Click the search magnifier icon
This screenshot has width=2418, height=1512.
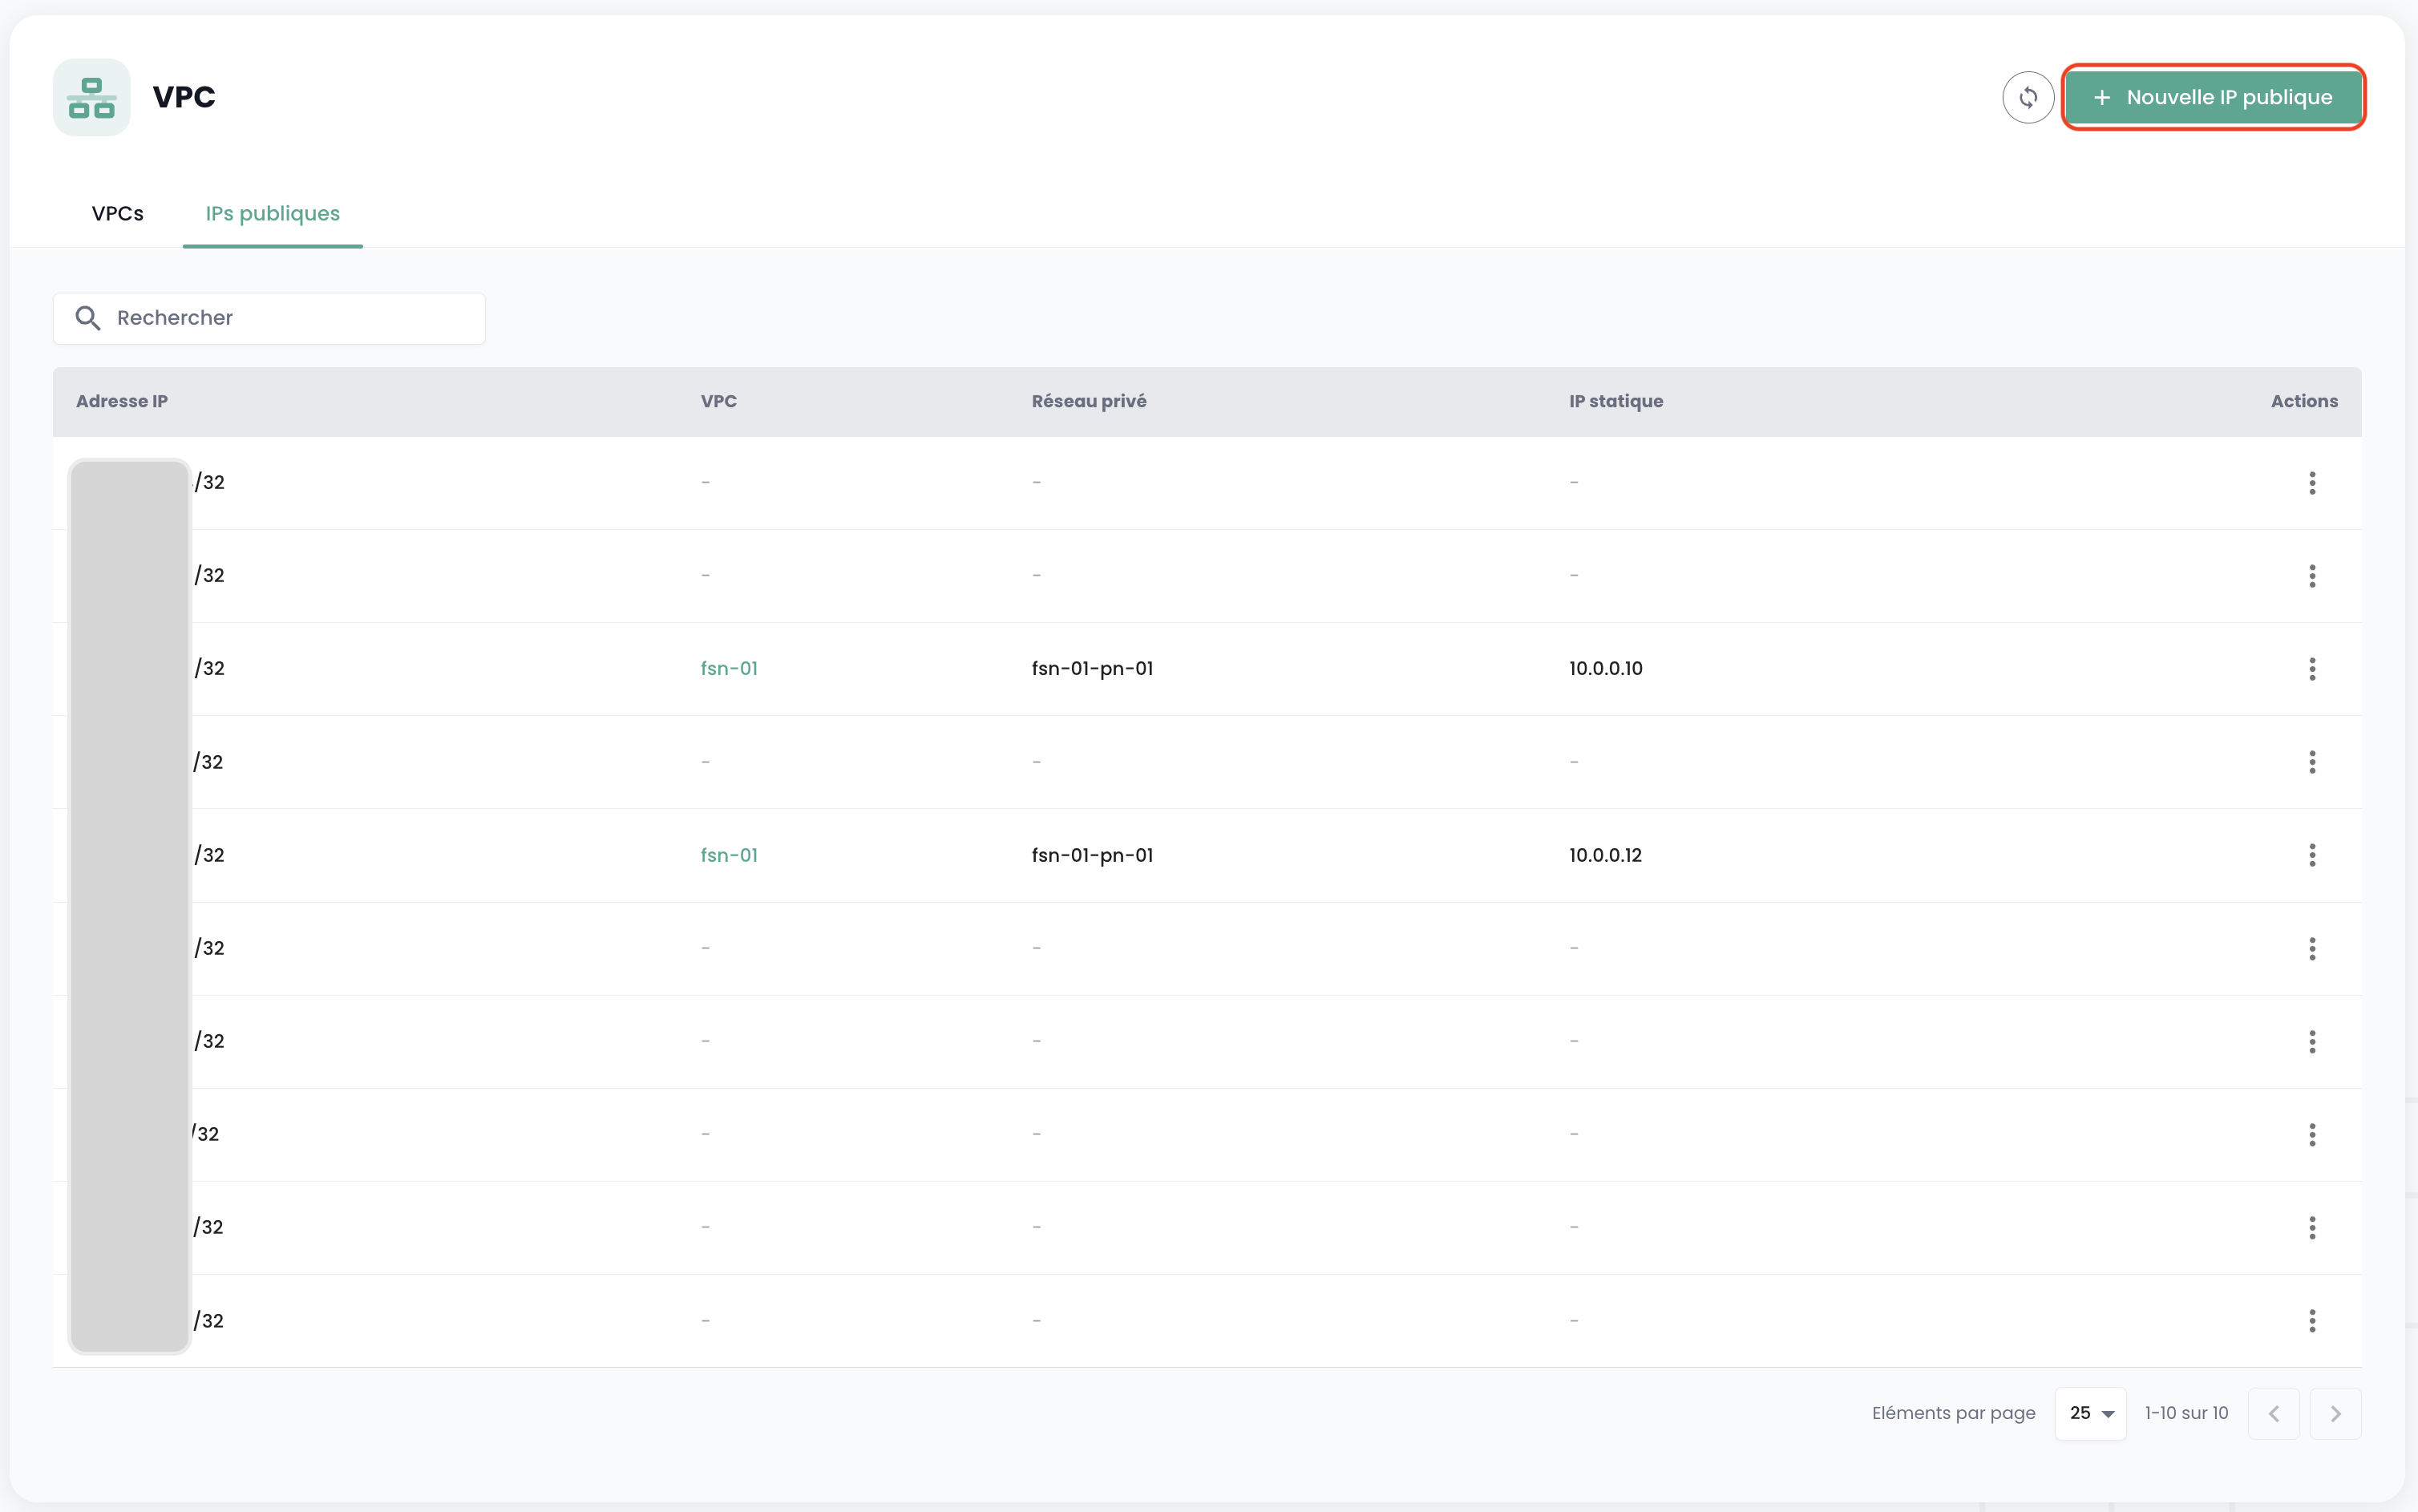tap(88, 318)
